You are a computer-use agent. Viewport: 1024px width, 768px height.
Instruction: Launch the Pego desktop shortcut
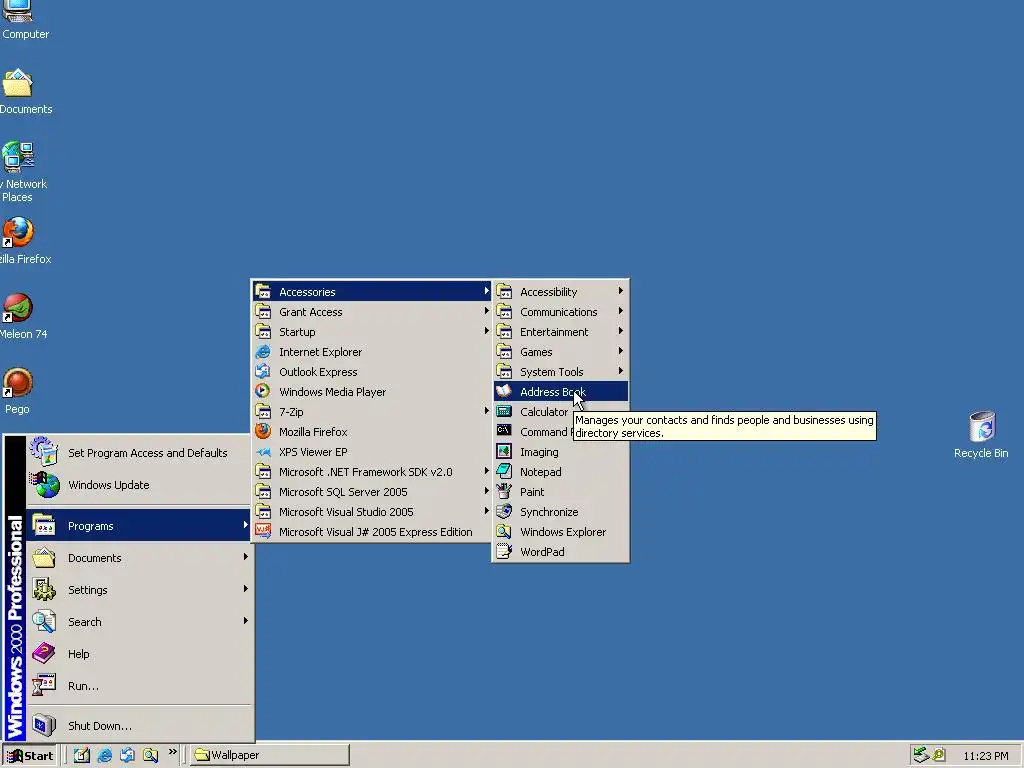click(18, 392)
